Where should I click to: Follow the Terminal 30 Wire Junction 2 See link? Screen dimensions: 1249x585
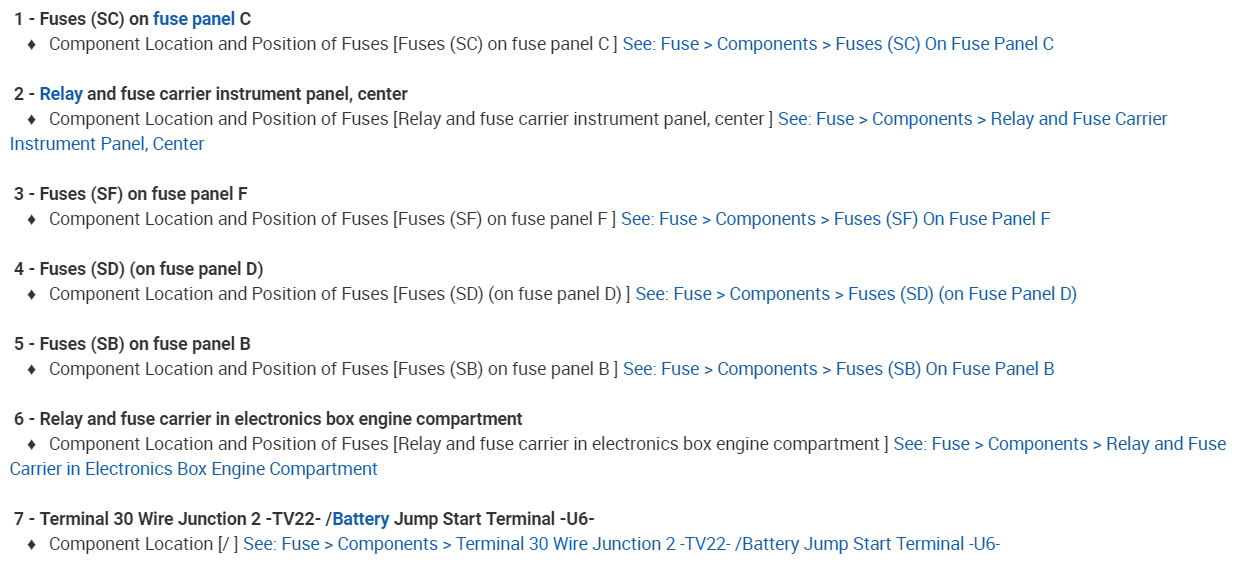tap(621, 544)
